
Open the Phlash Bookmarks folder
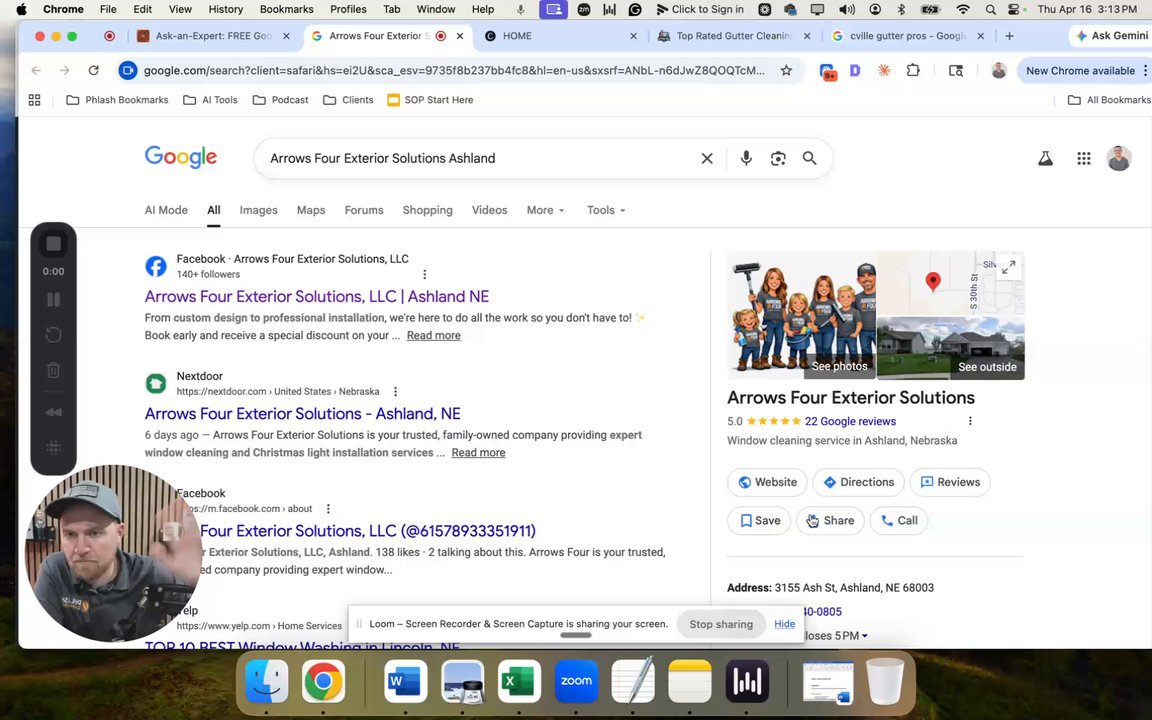[118, 100]
